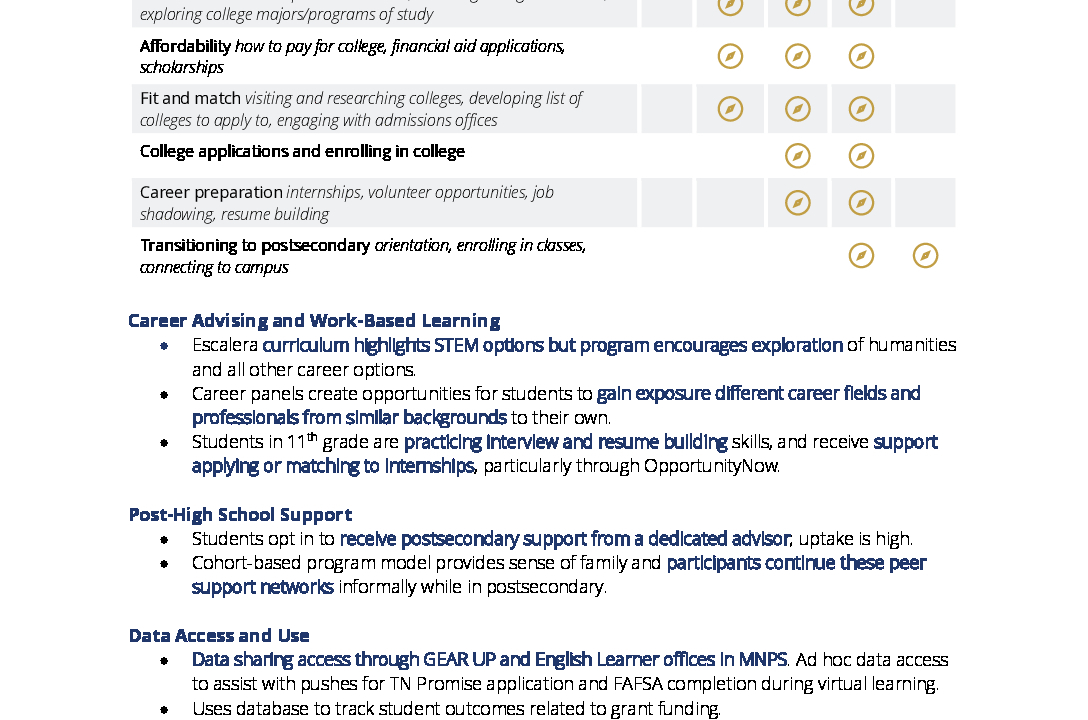Click 'participants continue these peer' highlighted text

coord(797,563)
